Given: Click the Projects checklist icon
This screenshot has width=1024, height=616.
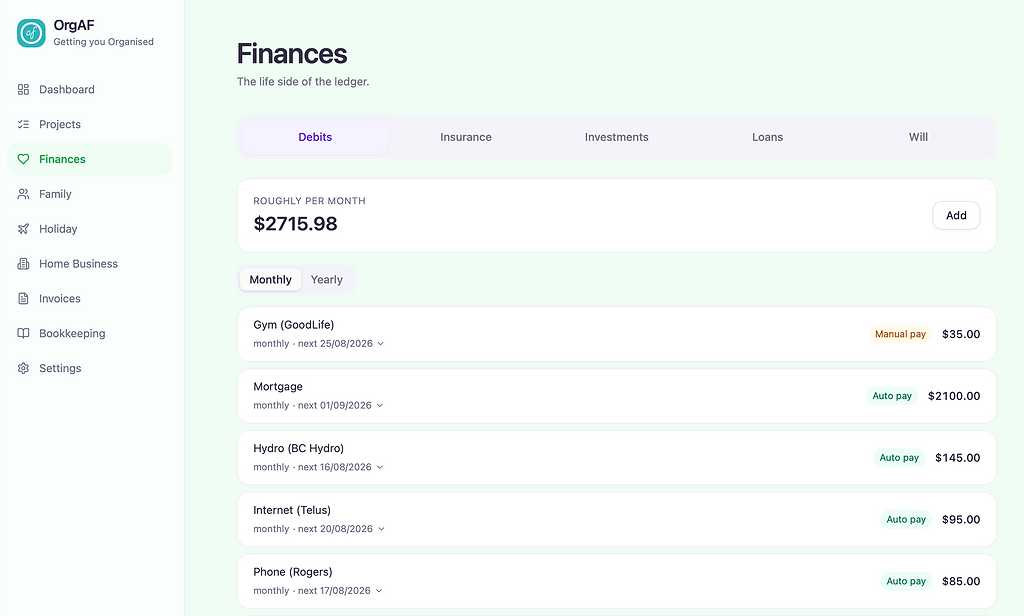Looking at the screenshot, I should 24,124.
